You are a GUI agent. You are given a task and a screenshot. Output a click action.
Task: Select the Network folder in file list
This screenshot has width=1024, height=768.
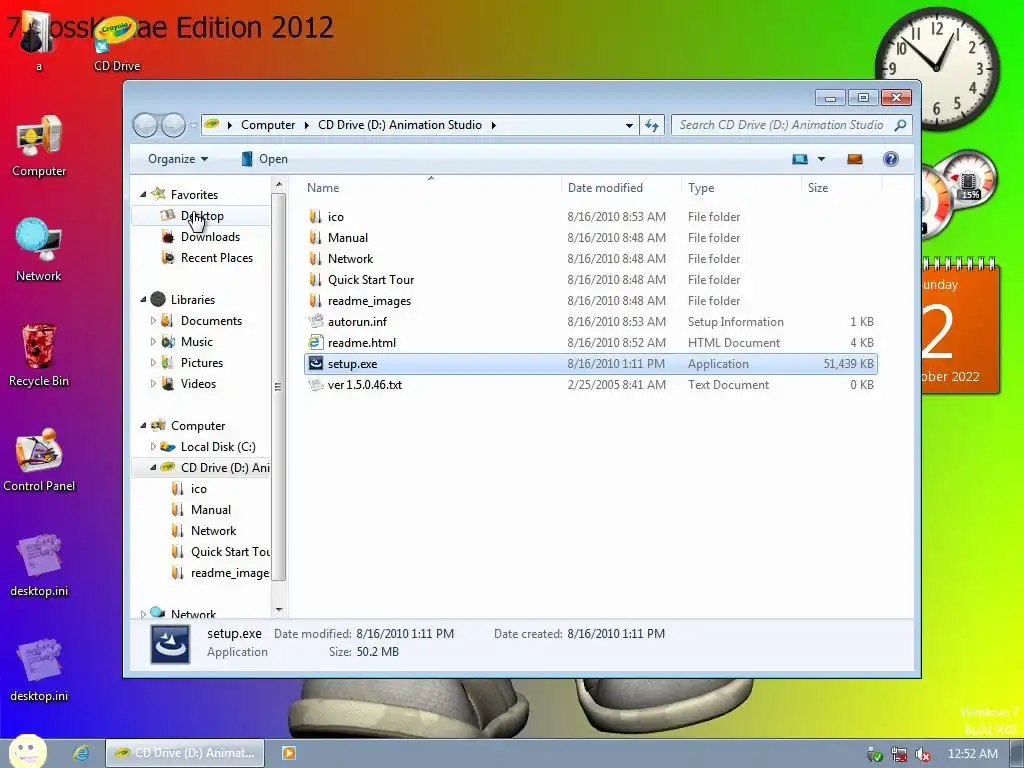point(590,259)
